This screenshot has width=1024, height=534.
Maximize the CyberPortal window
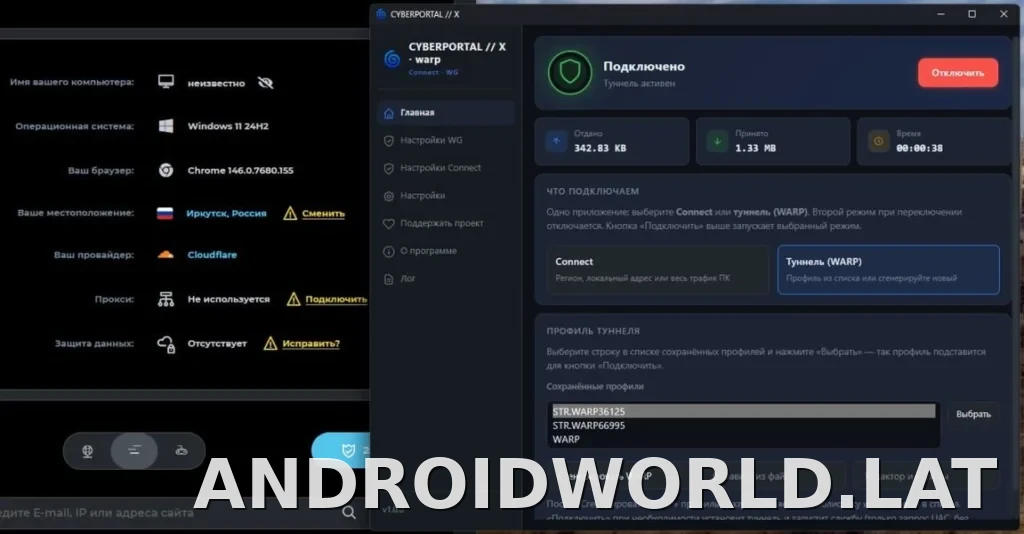click(x=972, y=14)
